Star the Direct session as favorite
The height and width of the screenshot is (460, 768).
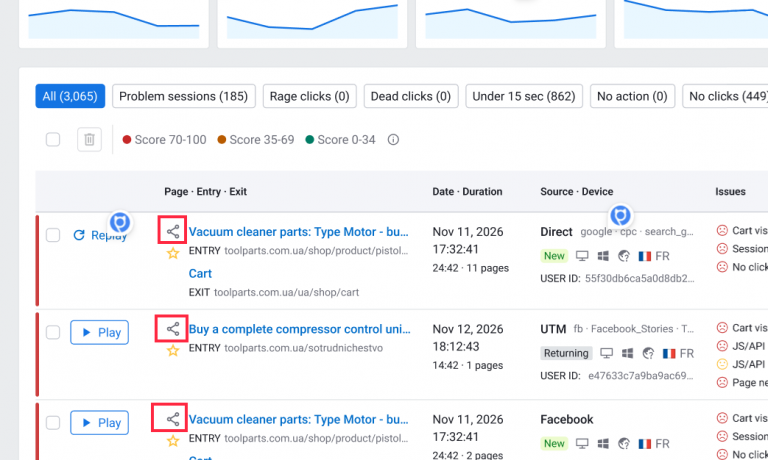click(173, 253)
